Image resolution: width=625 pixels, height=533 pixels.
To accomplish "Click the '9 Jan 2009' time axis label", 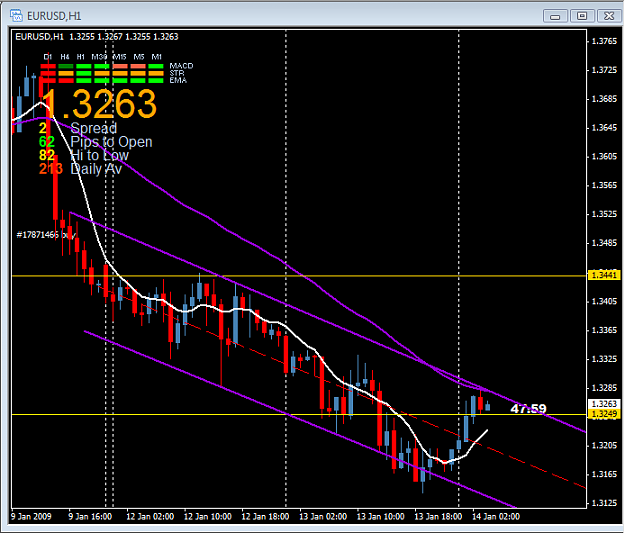I will coord(31,517).
